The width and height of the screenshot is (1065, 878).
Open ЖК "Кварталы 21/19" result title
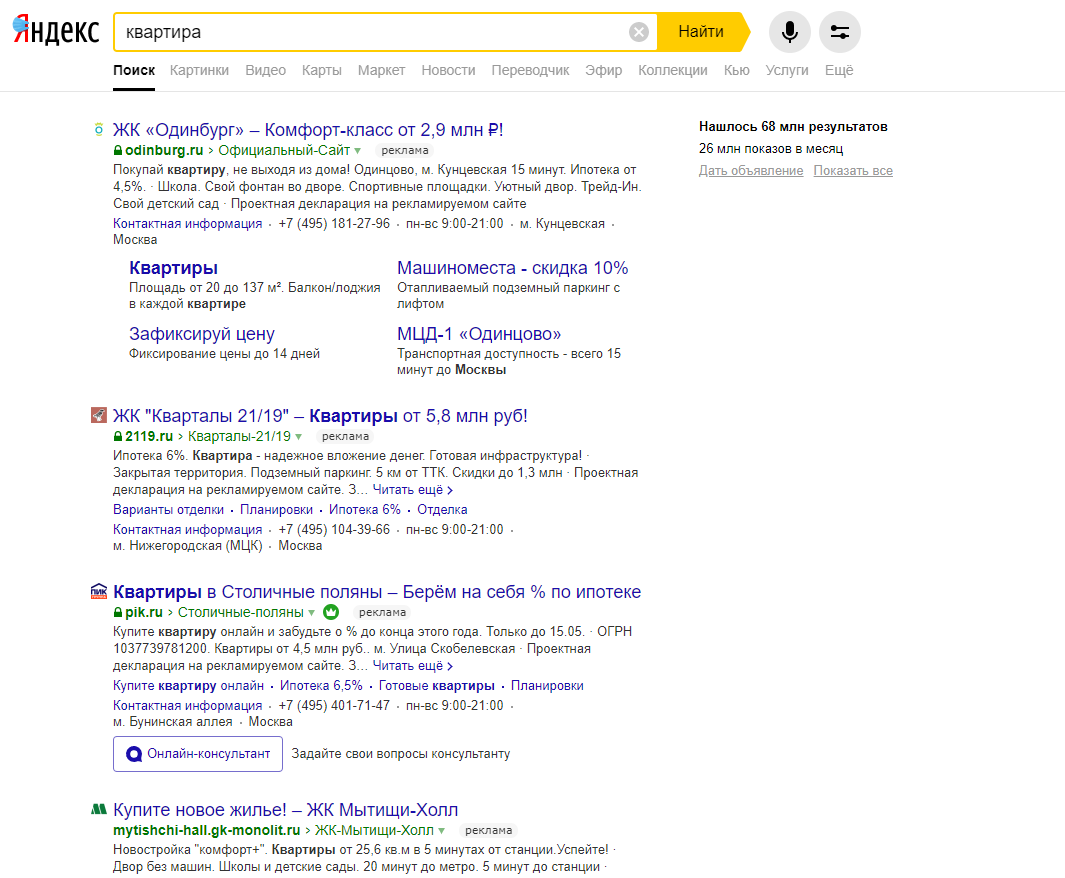320,416
